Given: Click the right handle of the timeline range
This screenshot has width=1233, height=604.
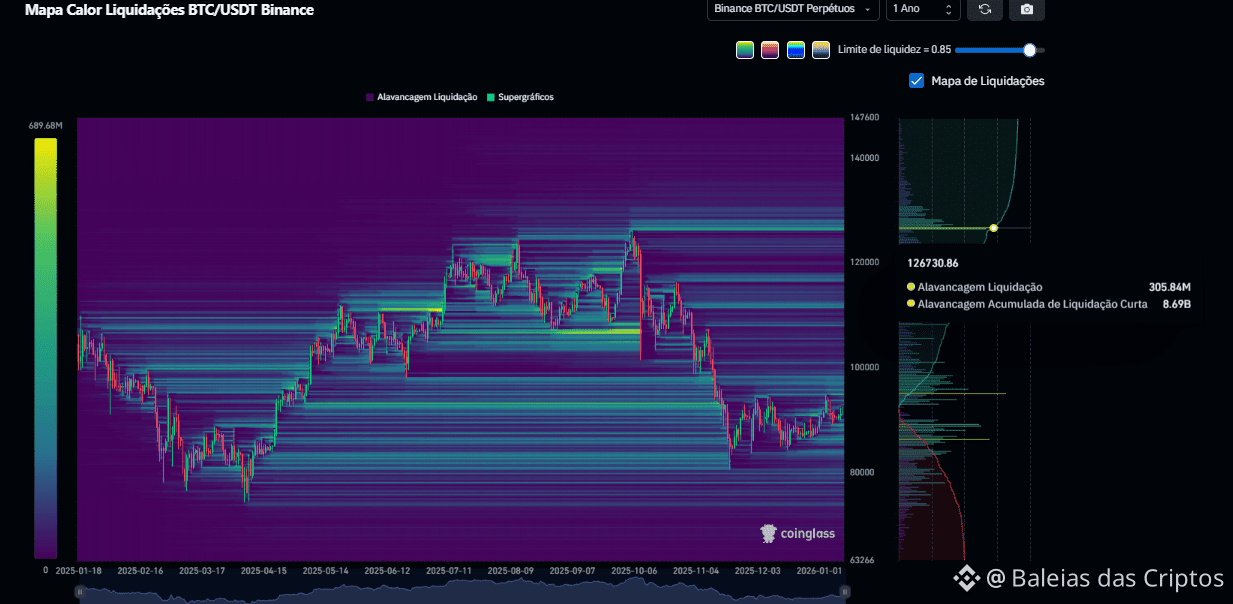Looking at the screenshot, I should pyautogui.click(x=845, y=592).
